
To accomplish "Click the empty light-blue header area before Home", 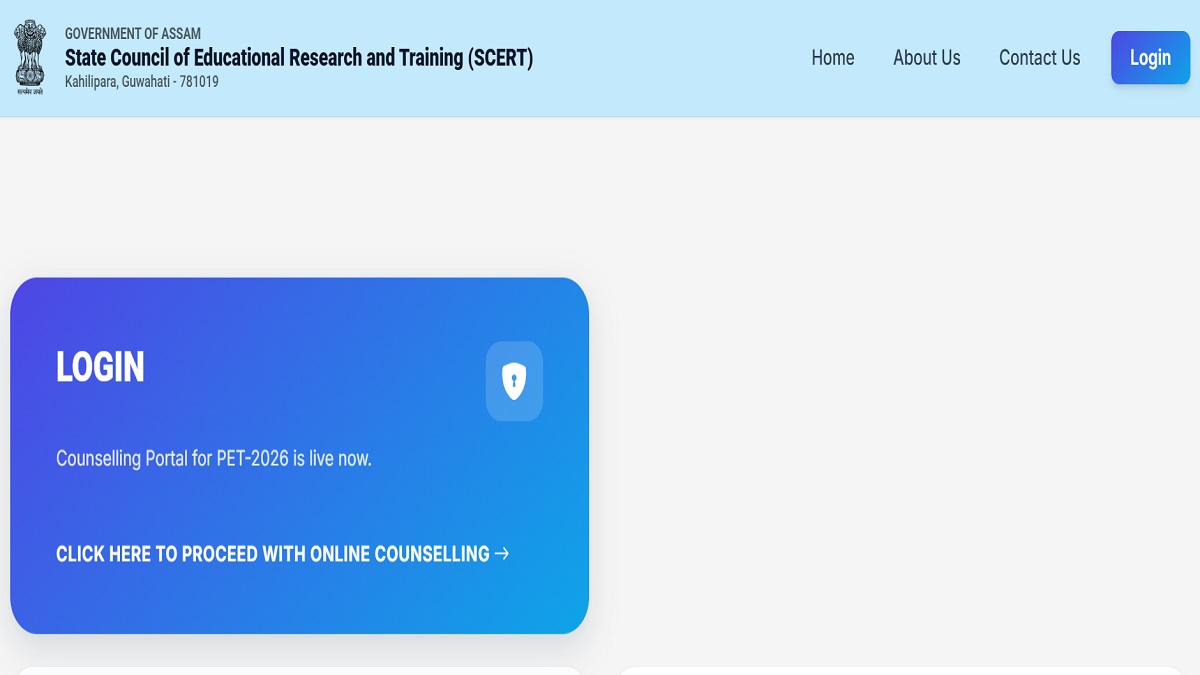I will 670,57.
